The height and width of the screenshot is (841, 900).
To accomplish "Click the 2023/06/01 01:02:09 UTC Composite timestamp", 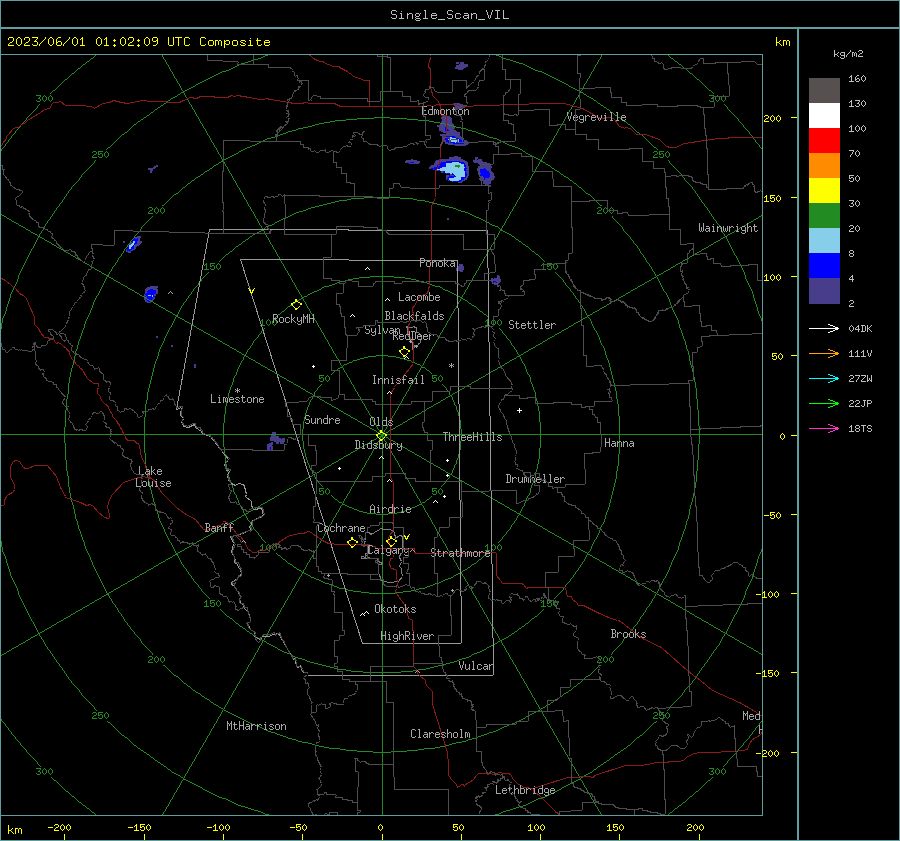I will pos(138,42).
